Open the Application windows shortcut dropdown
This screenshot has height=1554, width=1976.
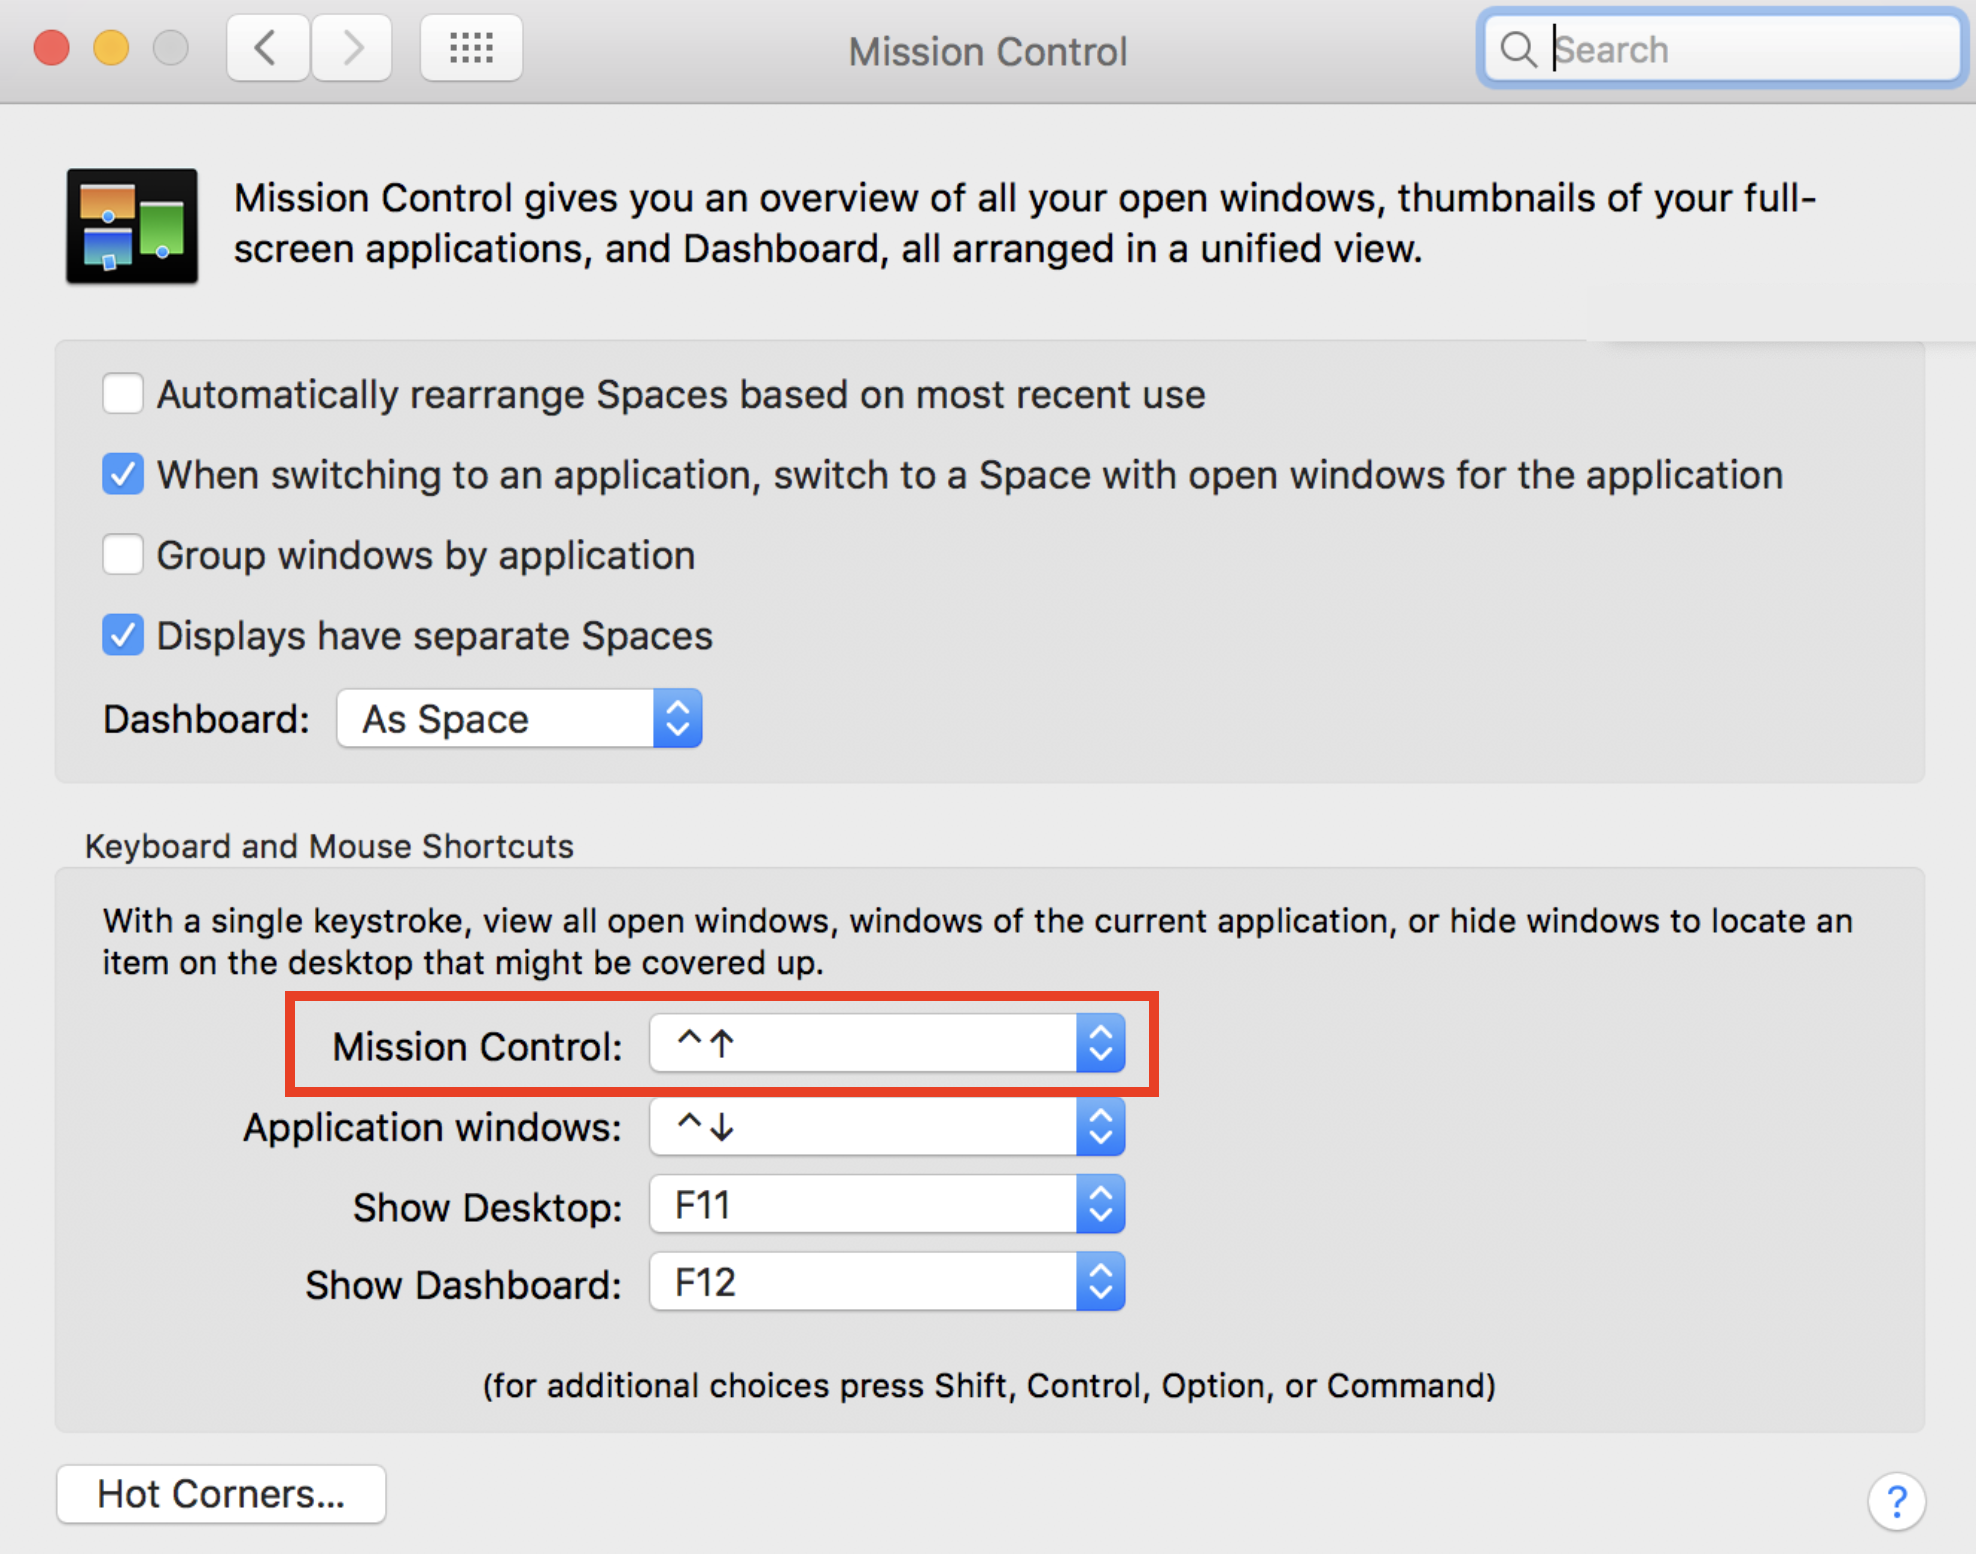tap(887, 1127)
